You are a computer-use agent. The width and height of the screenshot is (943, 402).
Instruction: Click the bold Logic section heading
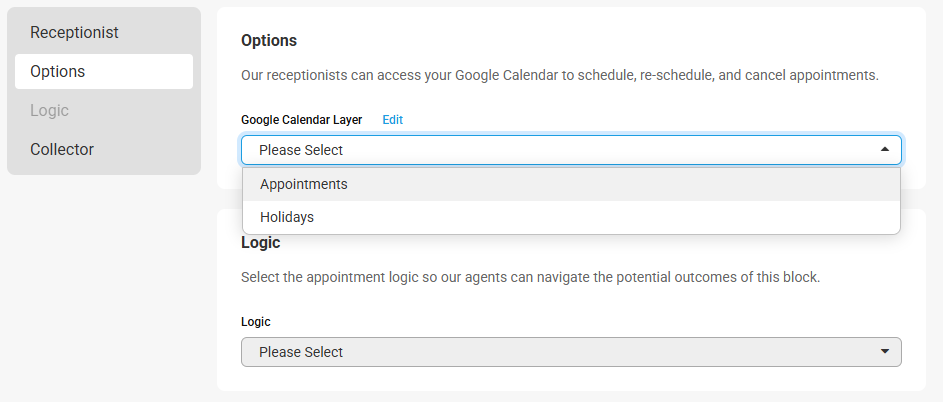(261, 243)
